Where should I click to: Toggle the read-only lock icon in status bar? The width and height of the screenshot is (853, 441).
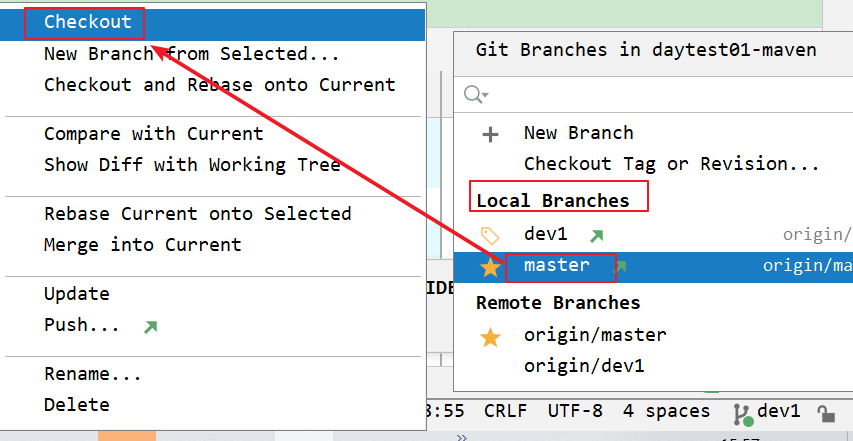[826, 412]
